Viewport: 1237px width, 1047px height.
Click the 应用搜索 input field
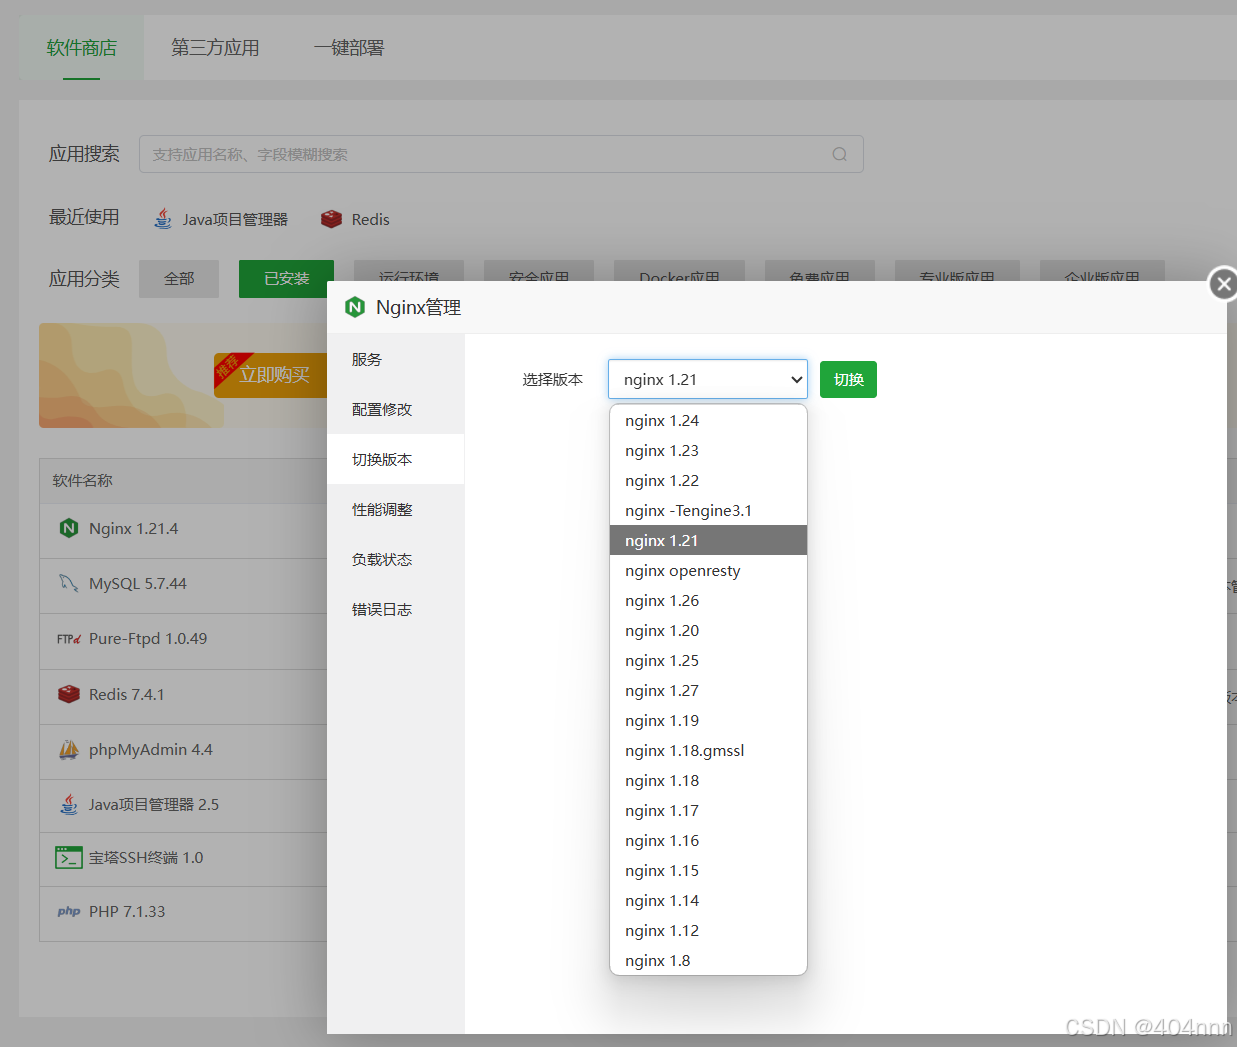pos(501,154)
